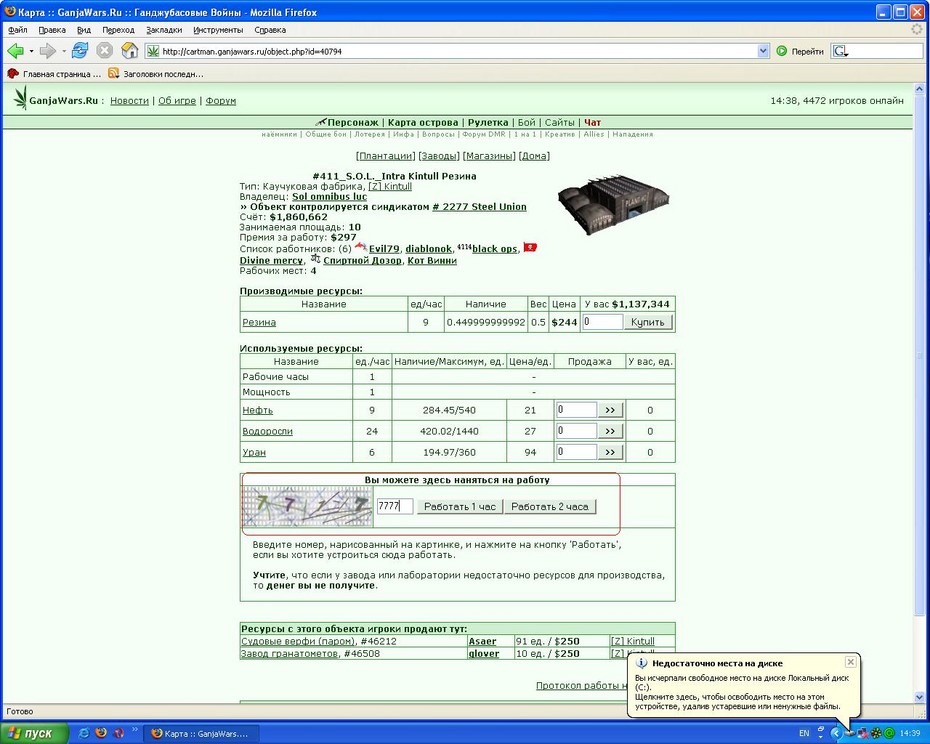Close the low disk space balloon
Viewport: 930px width, 744px height.
pyautogui.click(x=851, y=662)
